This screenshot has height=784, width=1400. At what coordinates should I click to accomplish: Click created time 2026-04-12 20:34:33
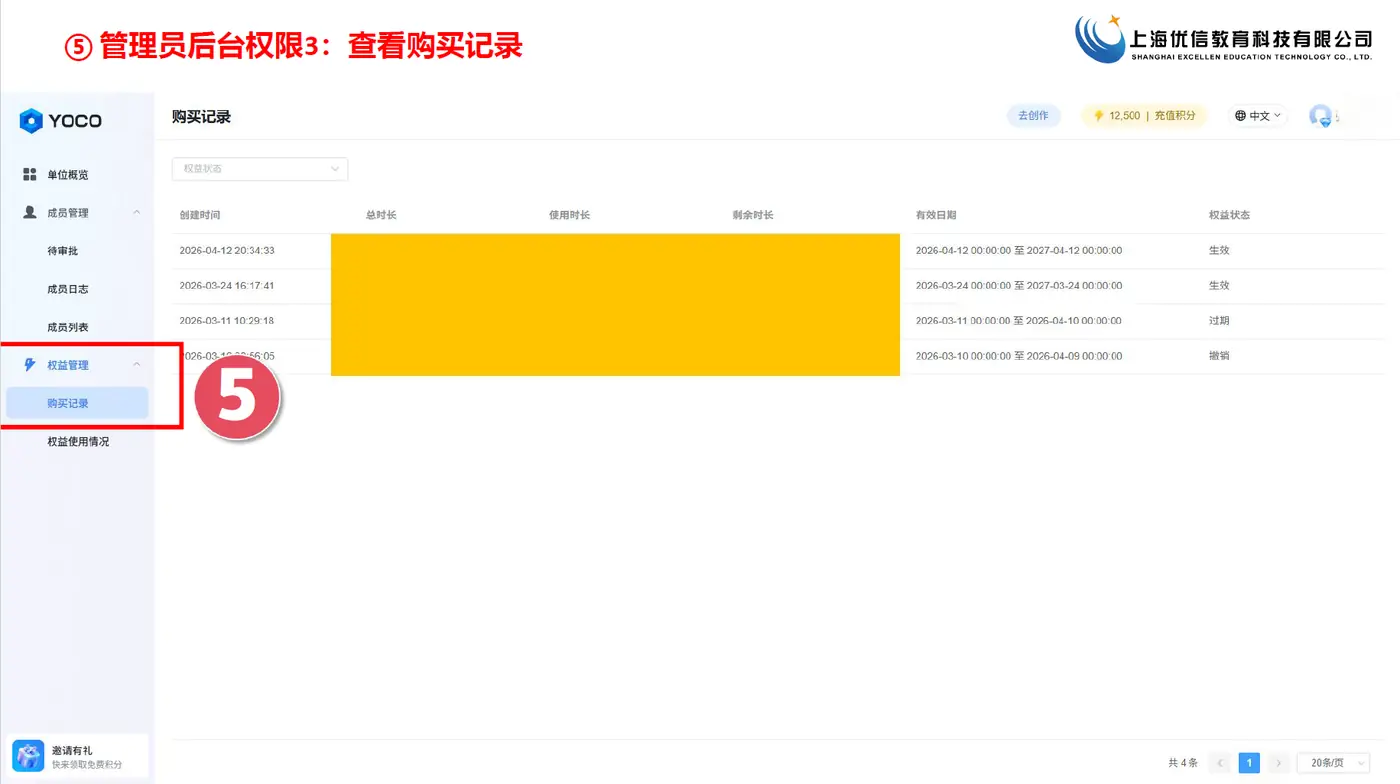pos(227,250)
